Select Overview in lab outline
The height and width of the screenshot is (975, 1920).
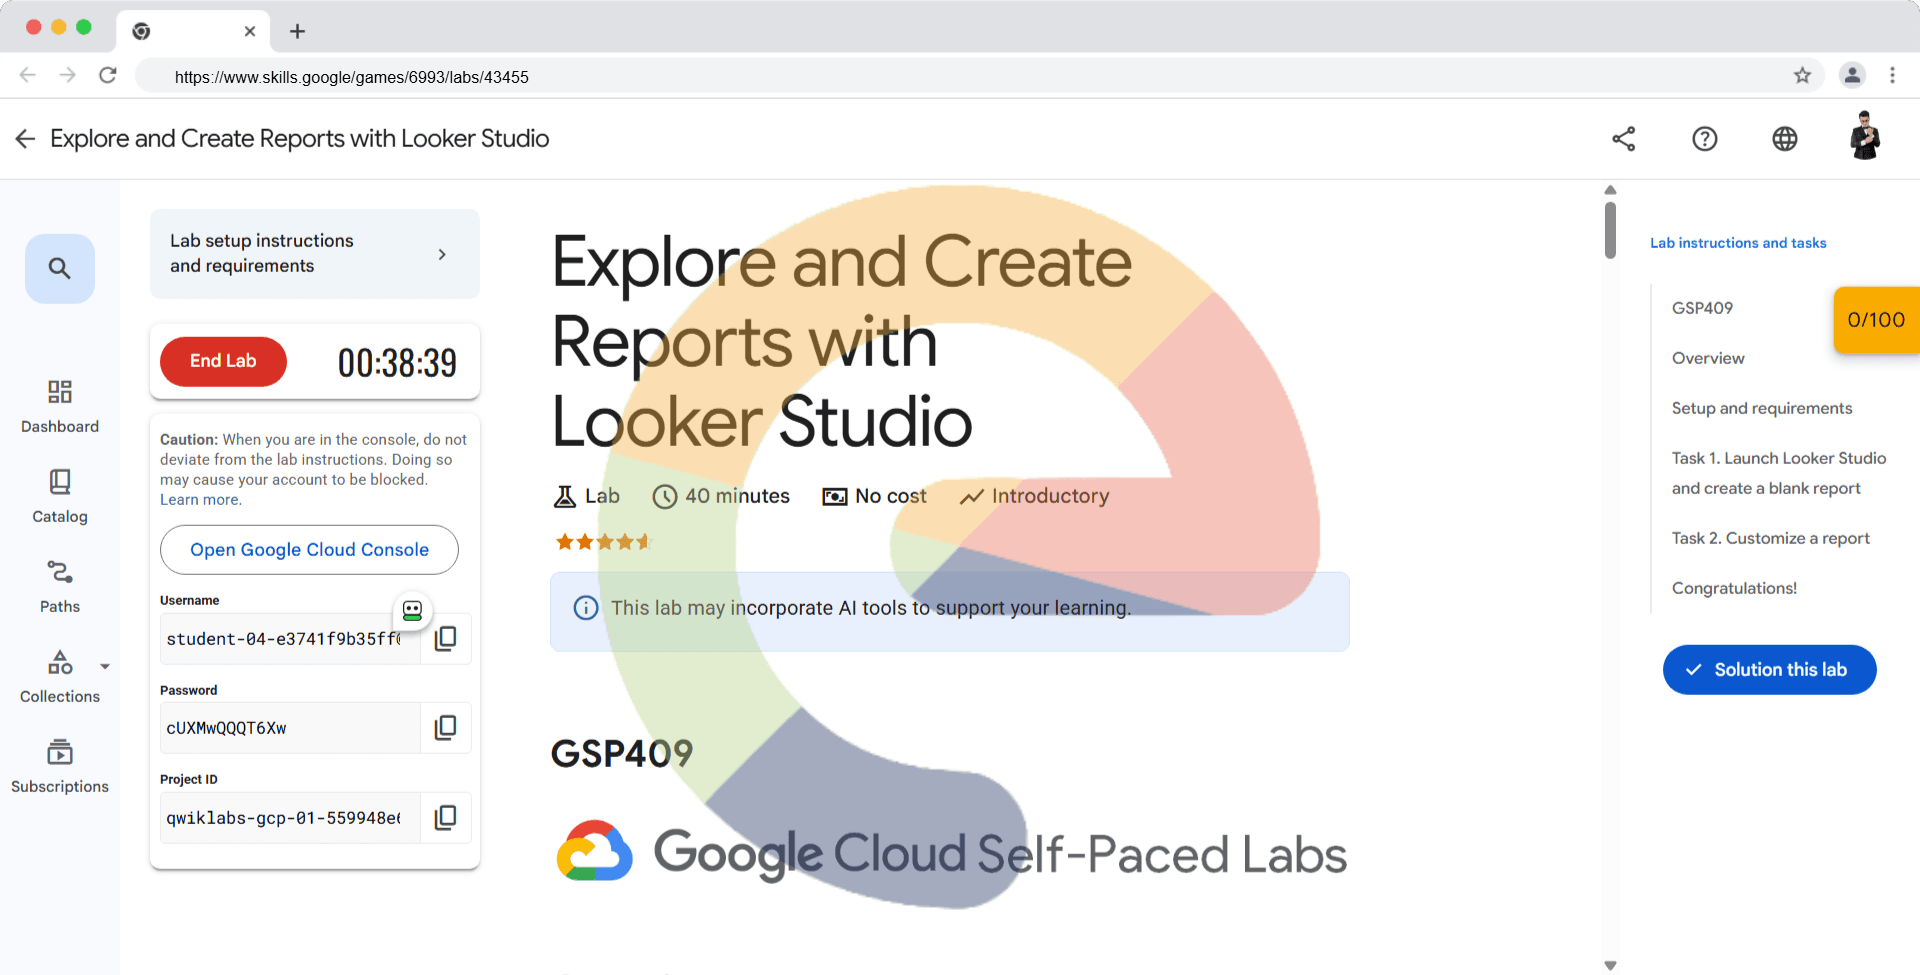click(1708, 358)
